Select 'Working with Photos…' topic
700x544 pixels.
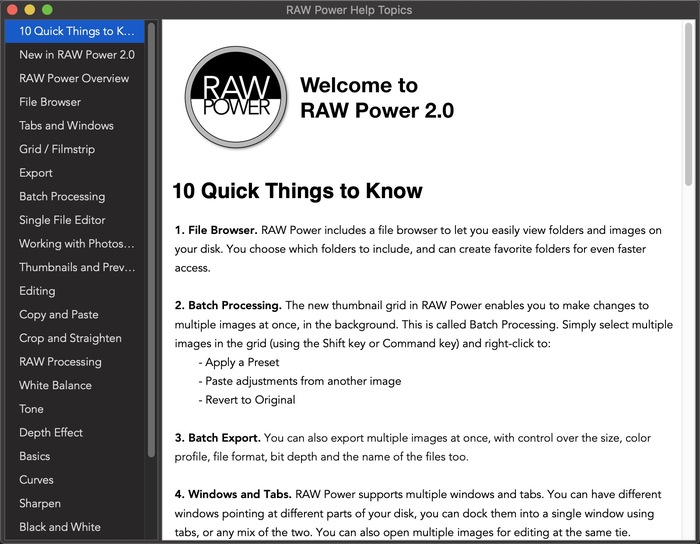[75, 244]
